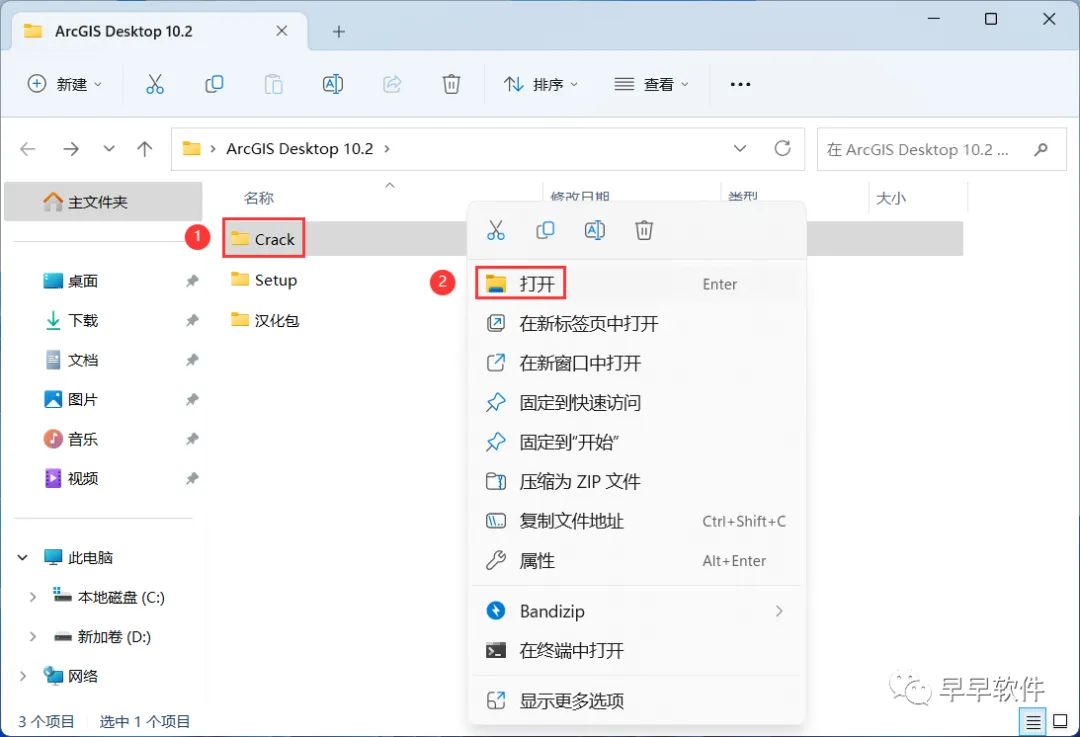The height and width of the screenshot is (737, 1080).
Task: Click the Paste icon in the toolbar
Action: tap(273, 84)
